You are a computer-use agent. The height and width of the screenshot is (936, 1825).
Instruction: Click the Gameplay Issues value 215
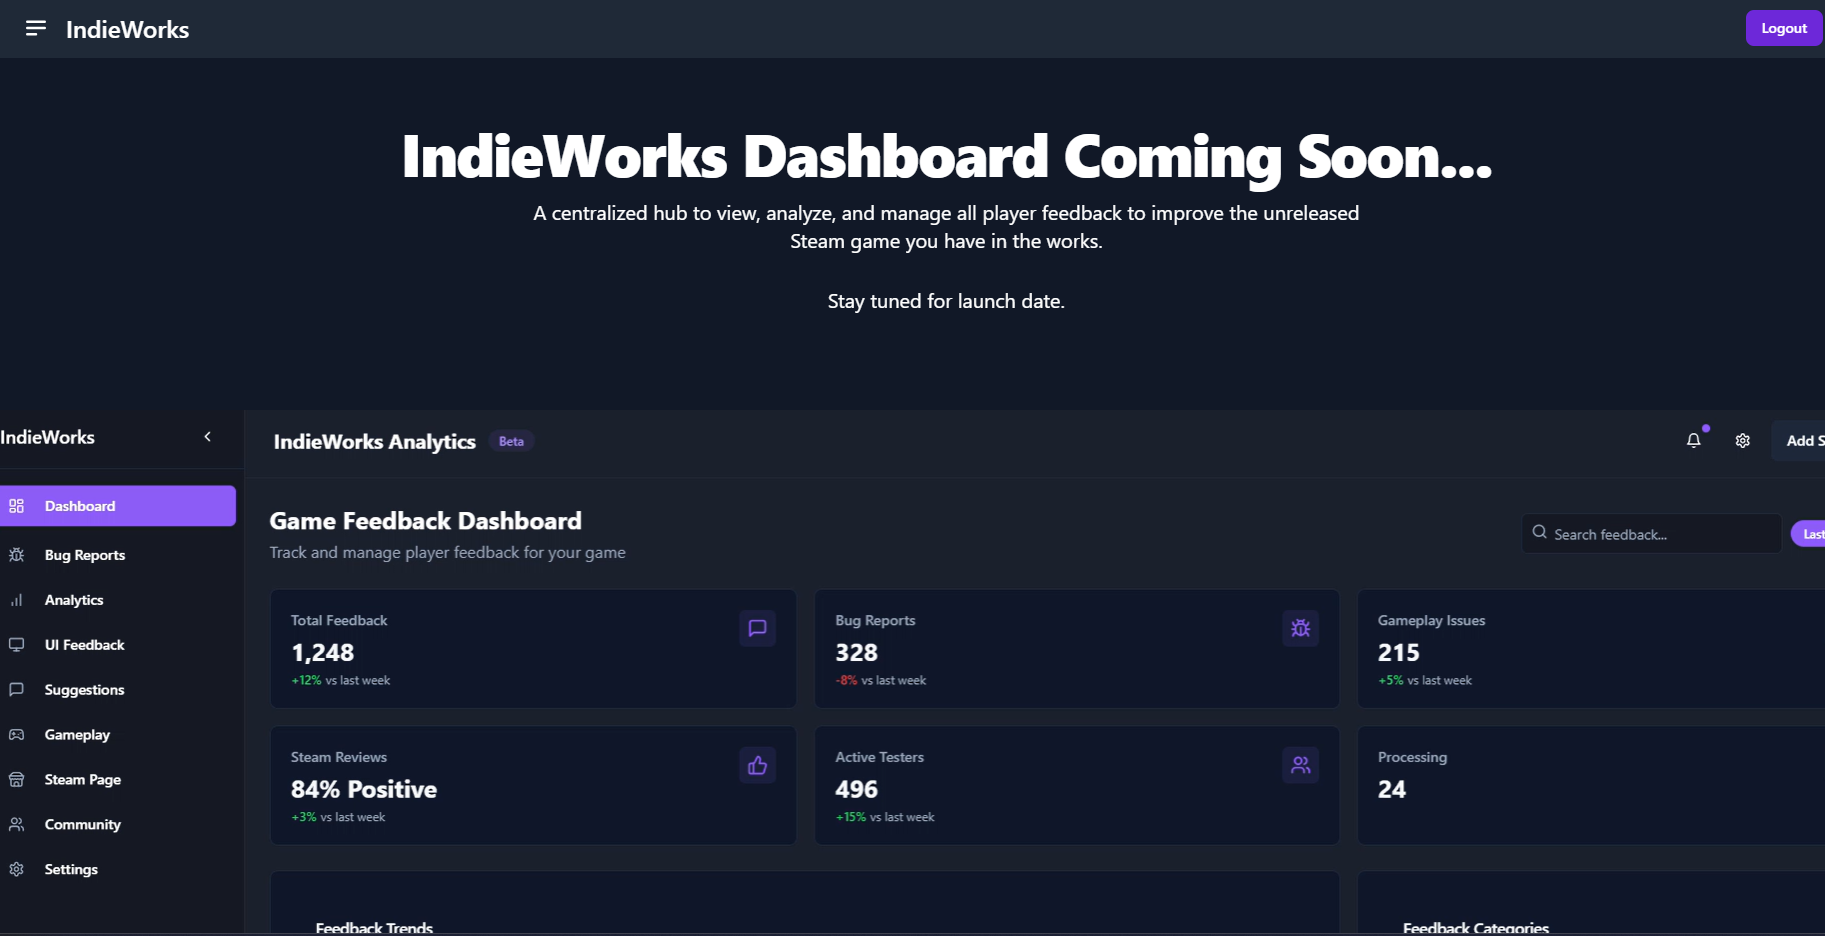pyautogui.click(x=1399, y=653)
